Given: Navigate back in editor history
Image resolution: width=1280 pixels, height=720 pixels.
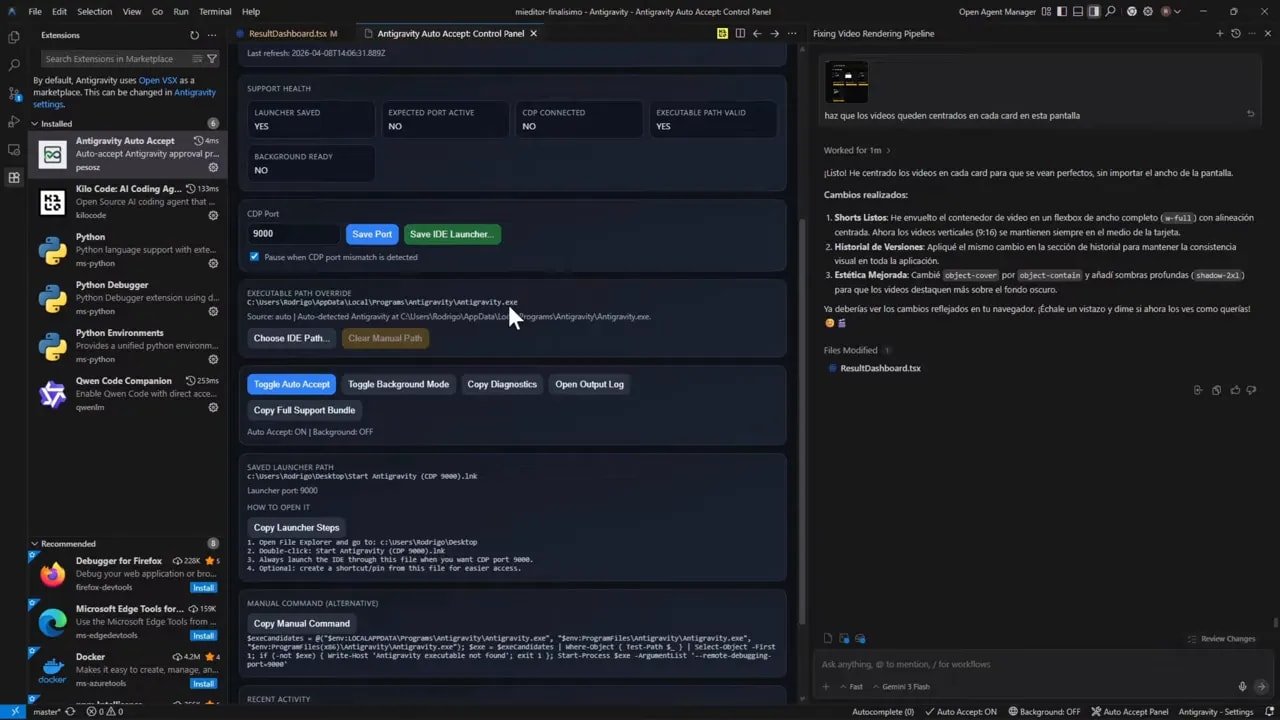Looking at the screenshot, I should tap(757, 33).
